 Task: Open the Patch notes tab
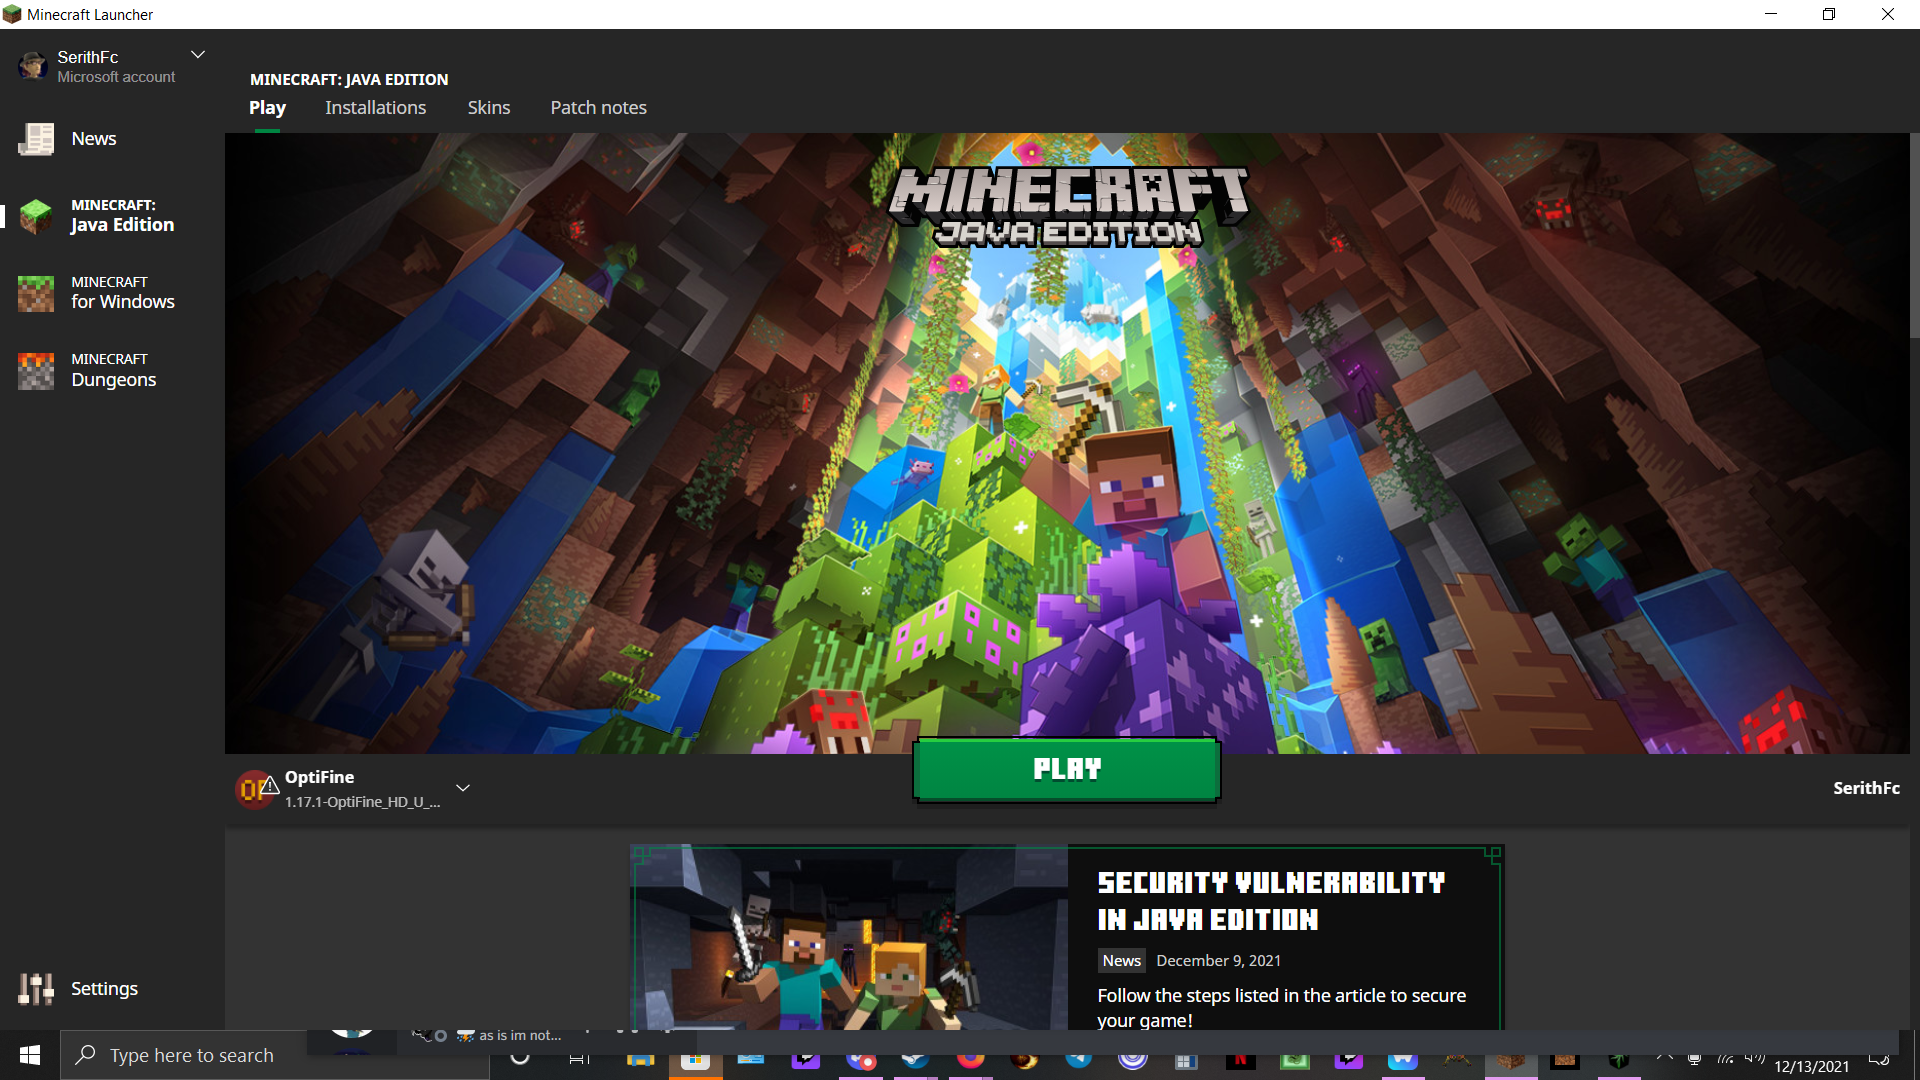[x=598, y=108]
